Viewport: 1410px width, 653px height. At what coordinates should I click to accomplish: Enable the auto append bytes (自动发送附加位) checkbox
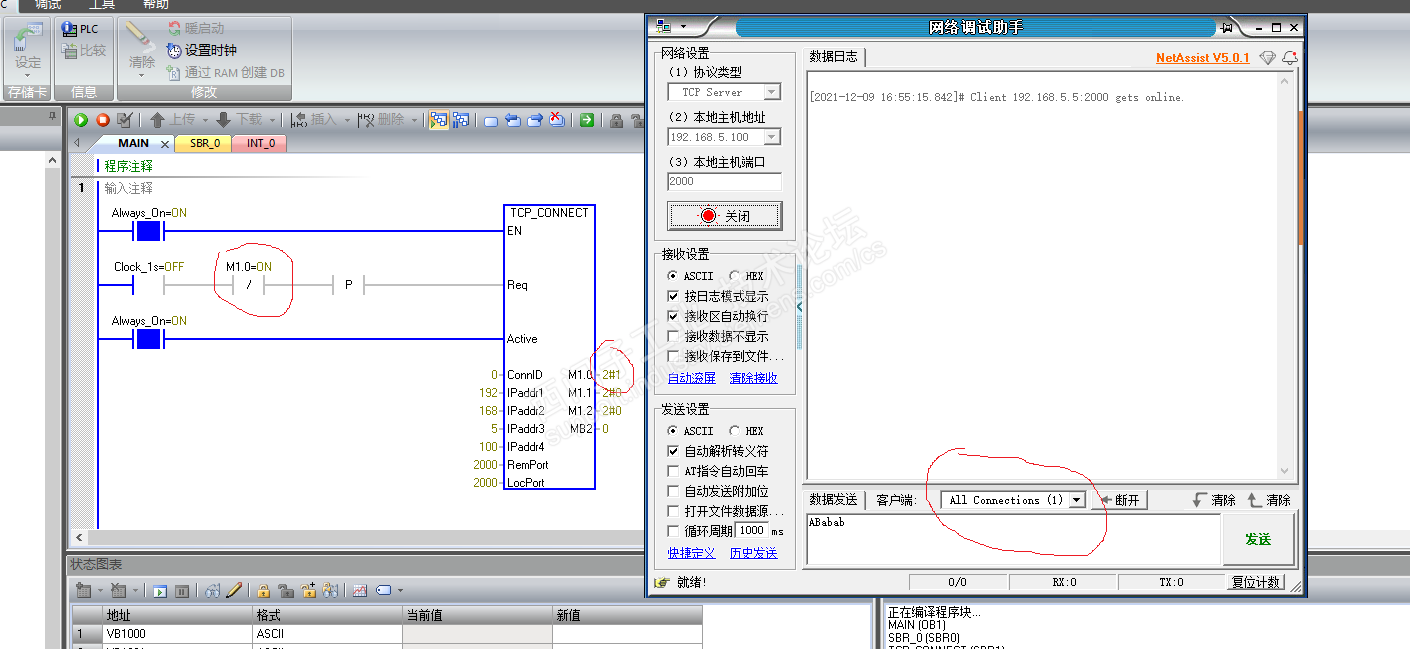click(674, 491)
